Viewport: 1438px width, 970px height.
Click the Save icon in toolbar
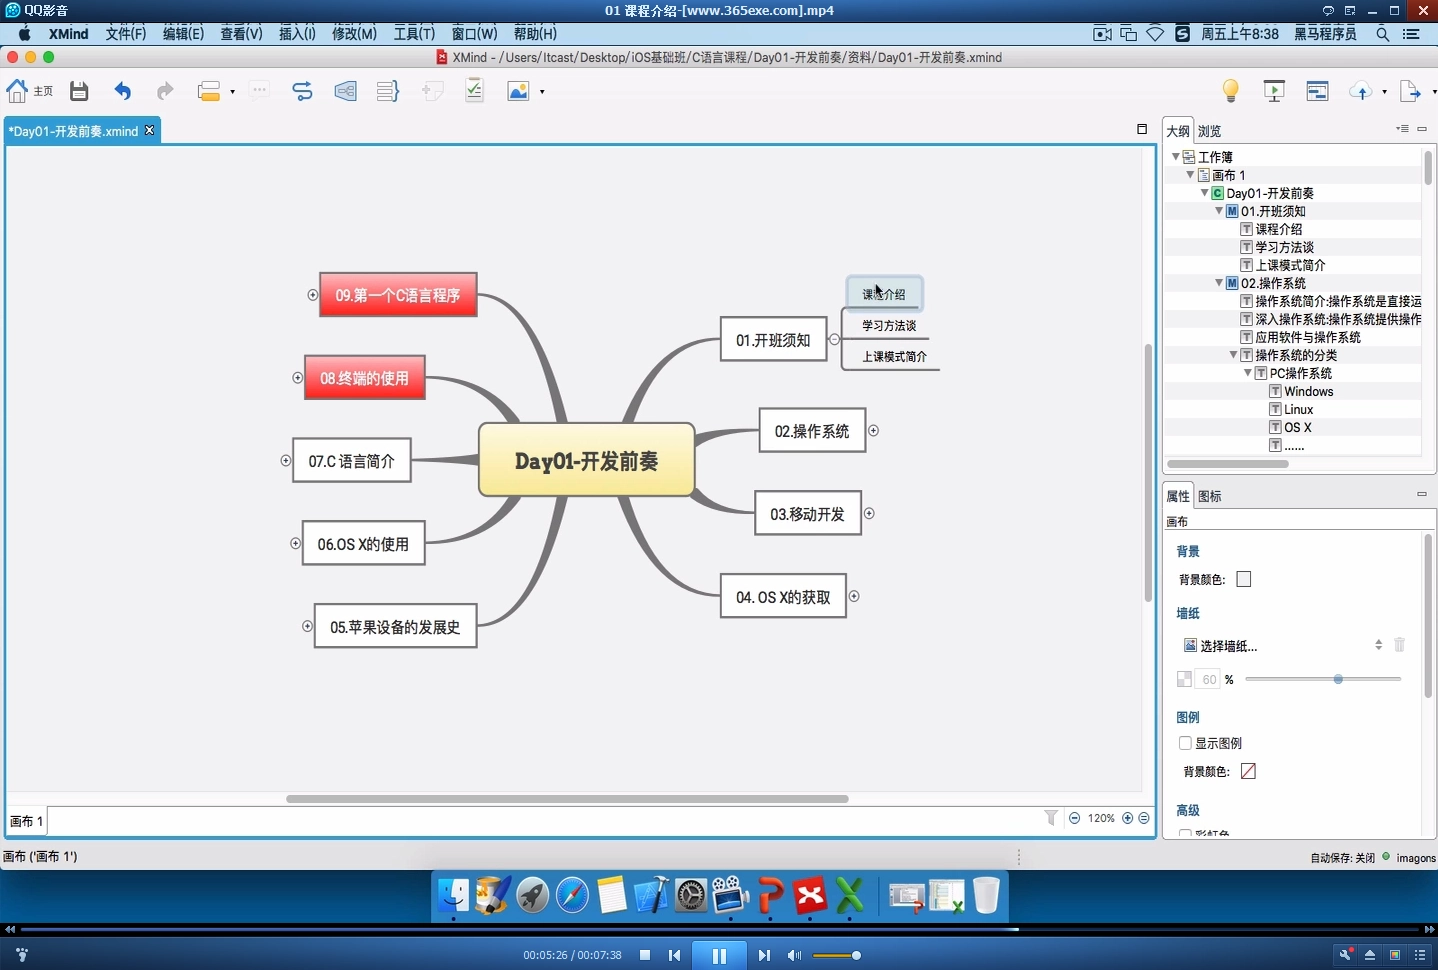pos(79,91)
